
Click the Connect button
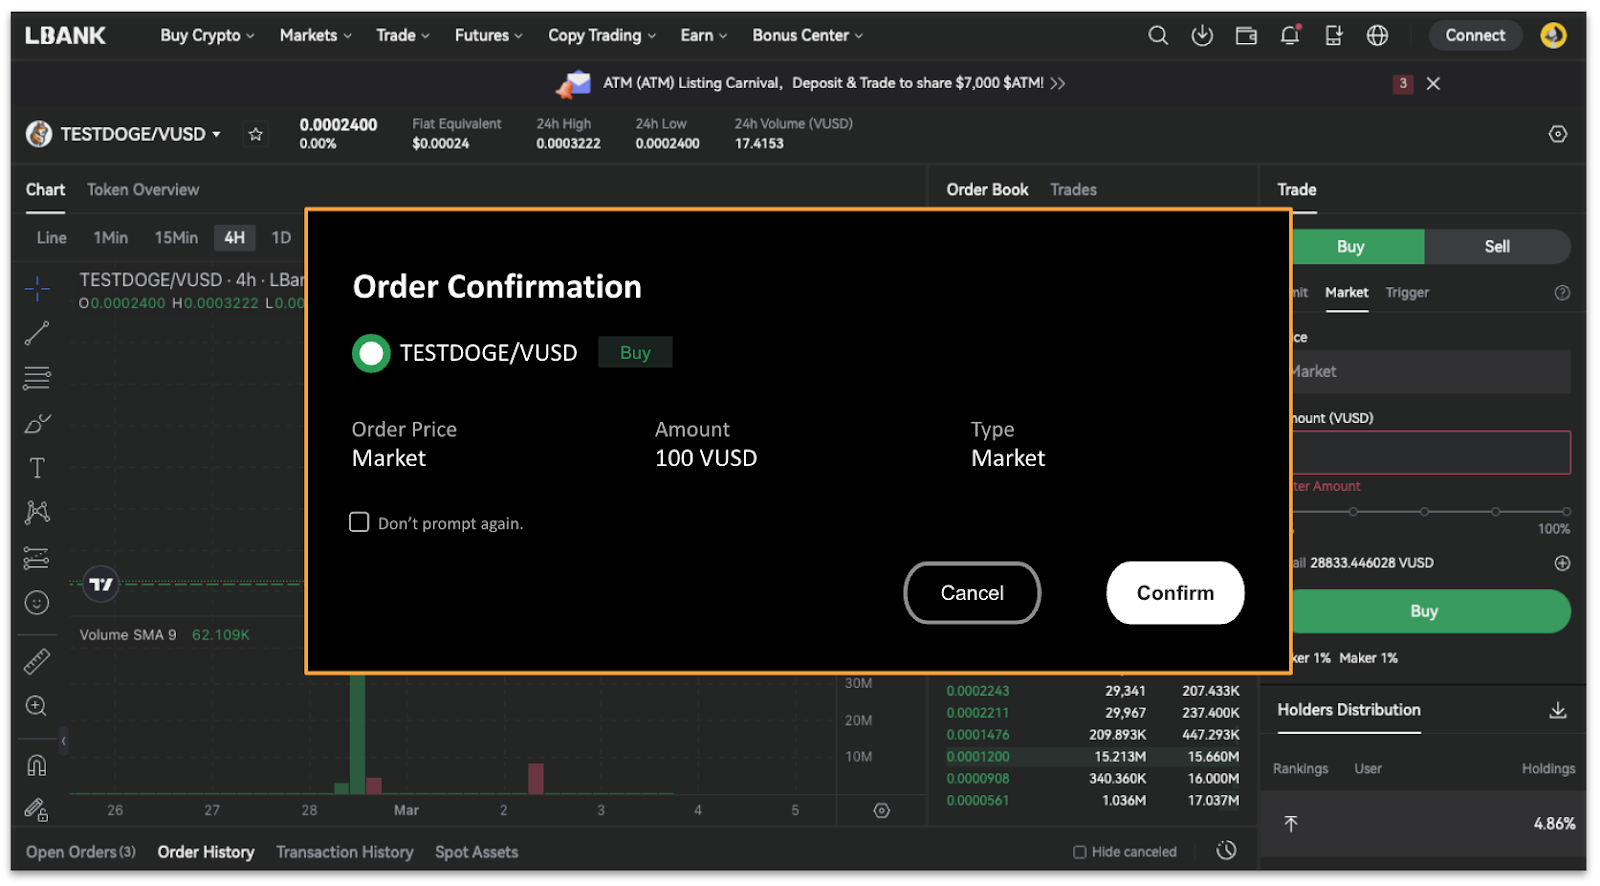[x=1475, y=36]
